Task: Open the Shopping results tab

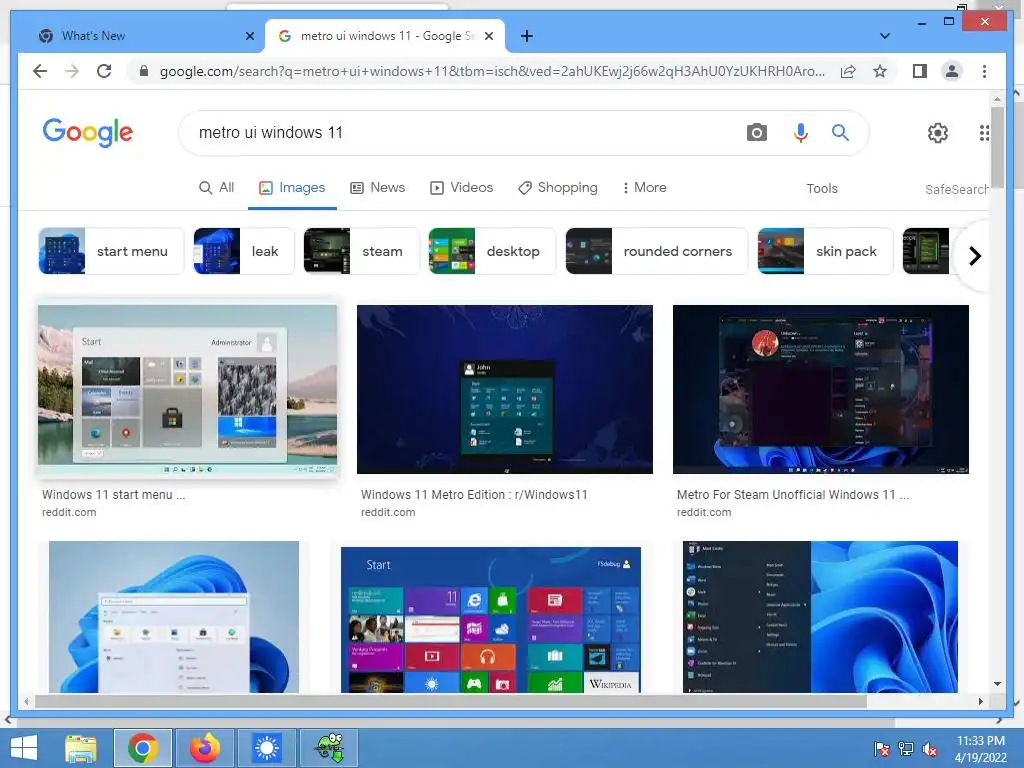Action: (x=558, y=188)
